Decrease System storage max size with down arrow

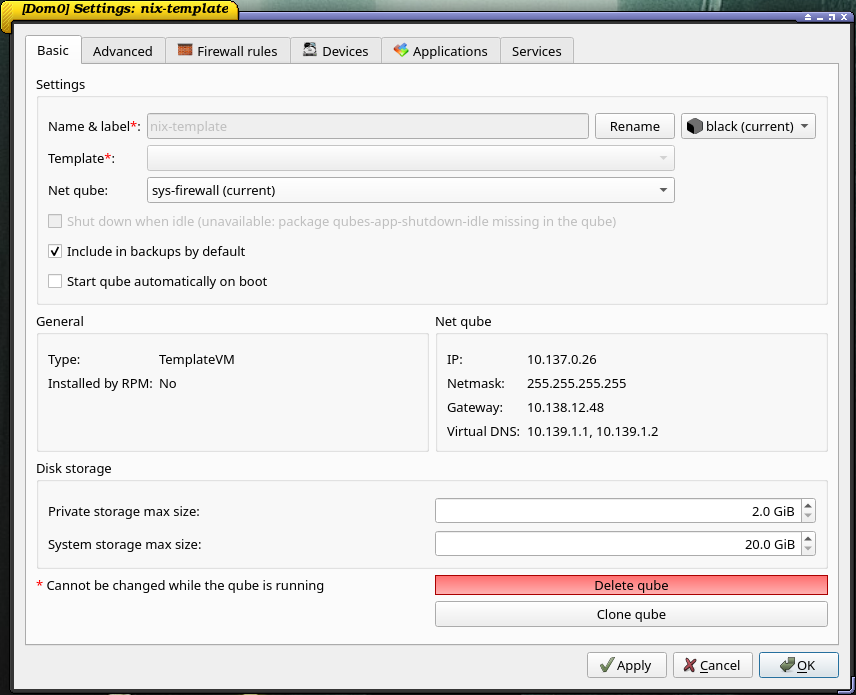tap(808, 550)
